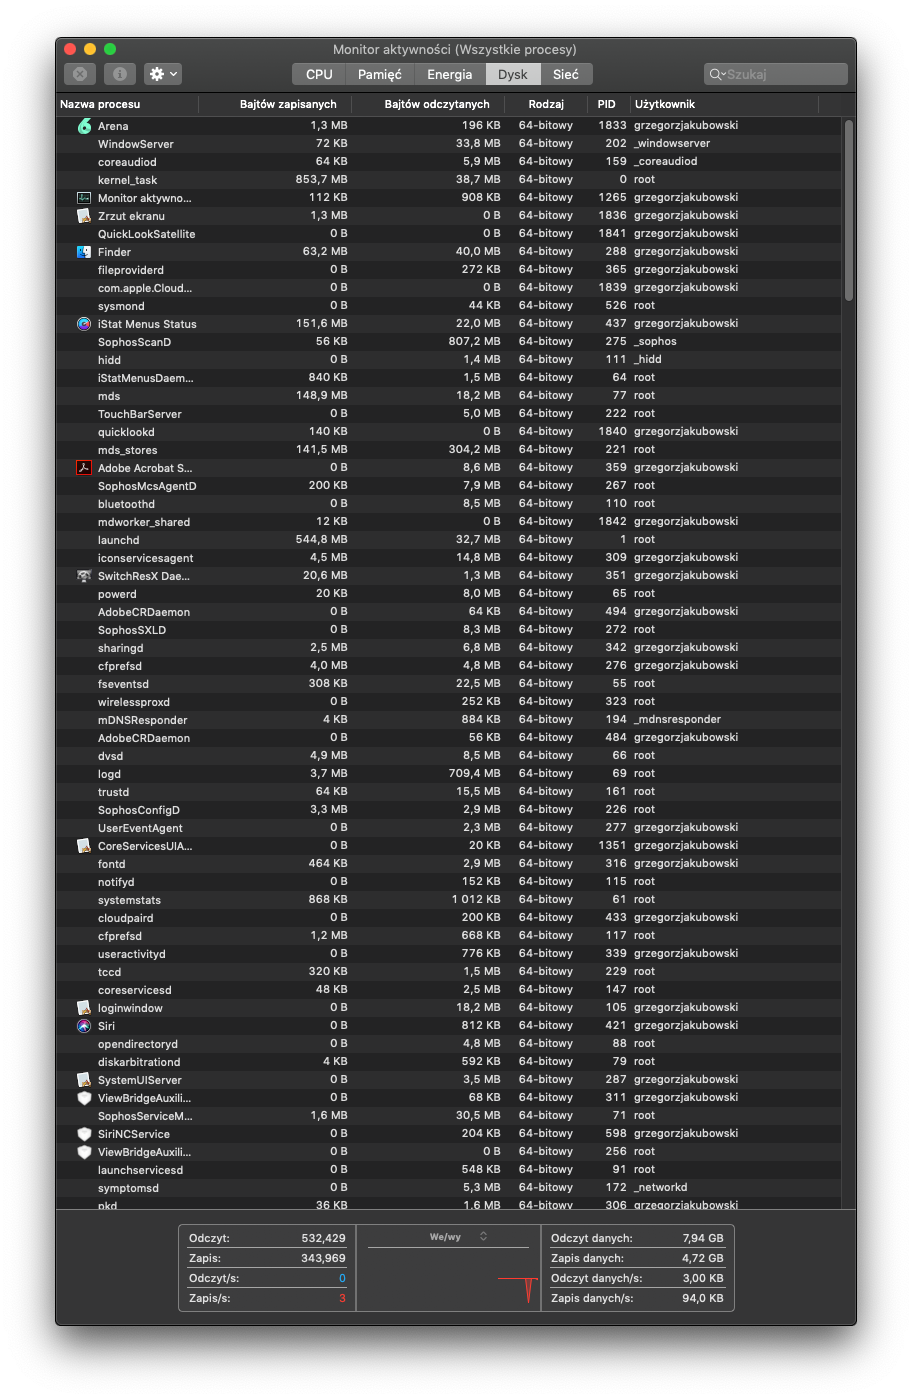Click the stop process X button
This screenshot has width=912, height=1399.
(80, 74)
